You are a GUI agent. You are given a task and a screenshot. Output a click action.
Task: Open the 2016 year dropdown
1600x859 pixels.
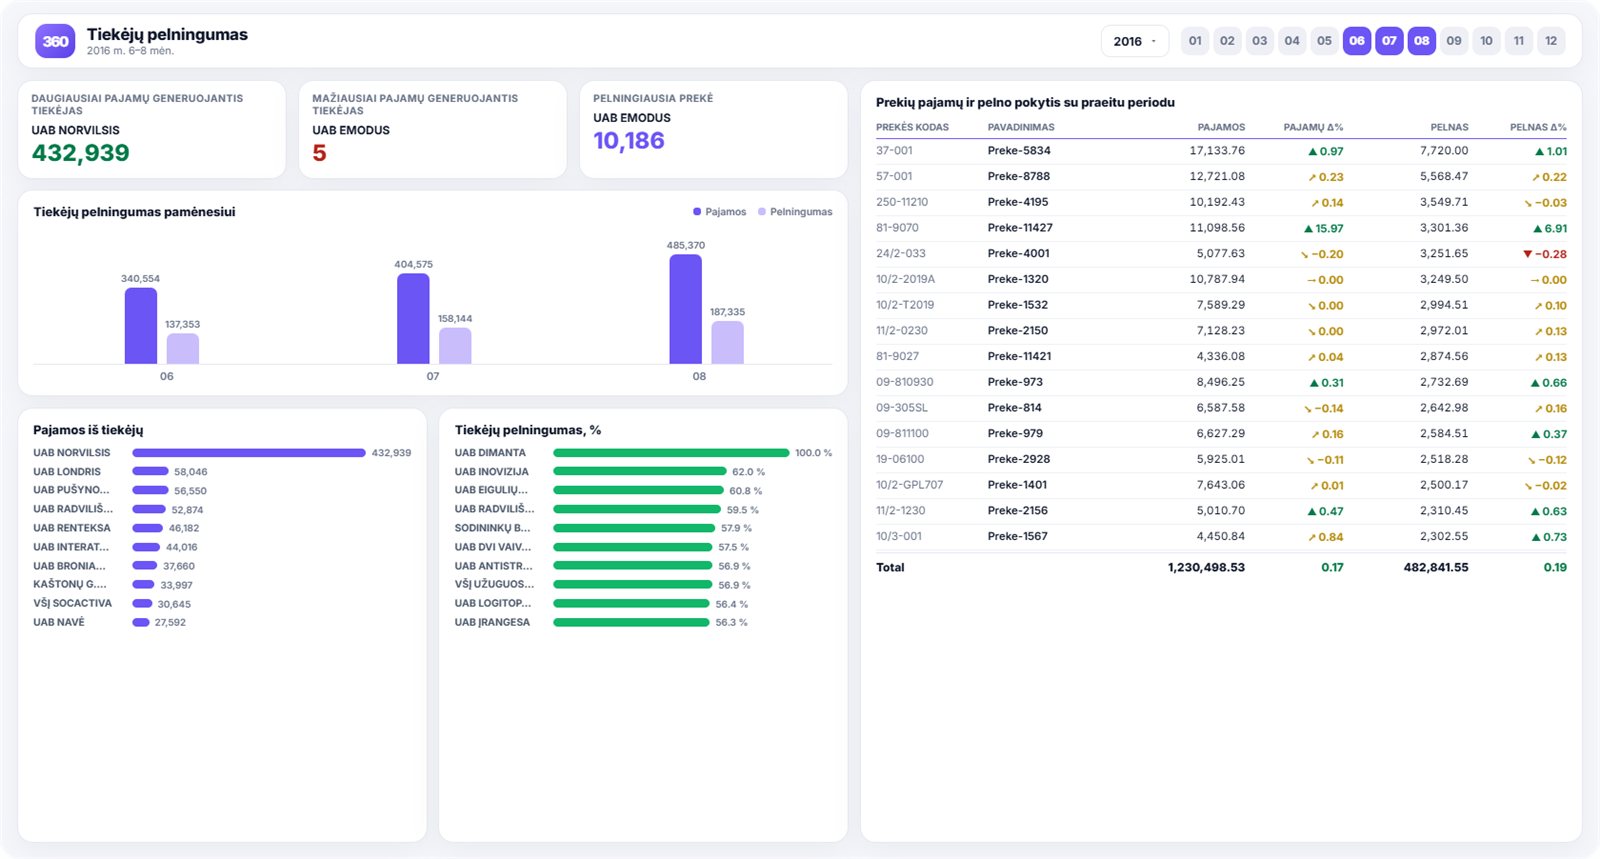(x=1135, y=41)
